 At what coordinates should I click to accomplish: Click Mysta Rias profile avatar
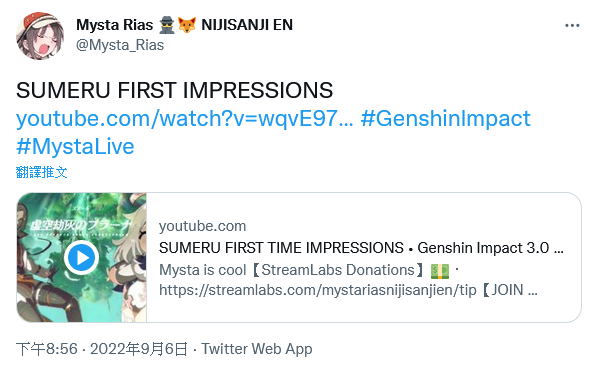pos(40,35)
